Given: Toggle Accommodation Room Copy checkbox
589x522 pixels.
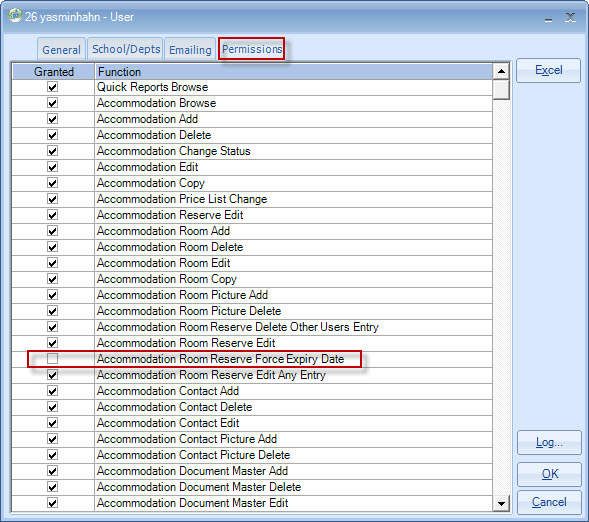Looking at the screenshot, I should [x=53, y=279].
